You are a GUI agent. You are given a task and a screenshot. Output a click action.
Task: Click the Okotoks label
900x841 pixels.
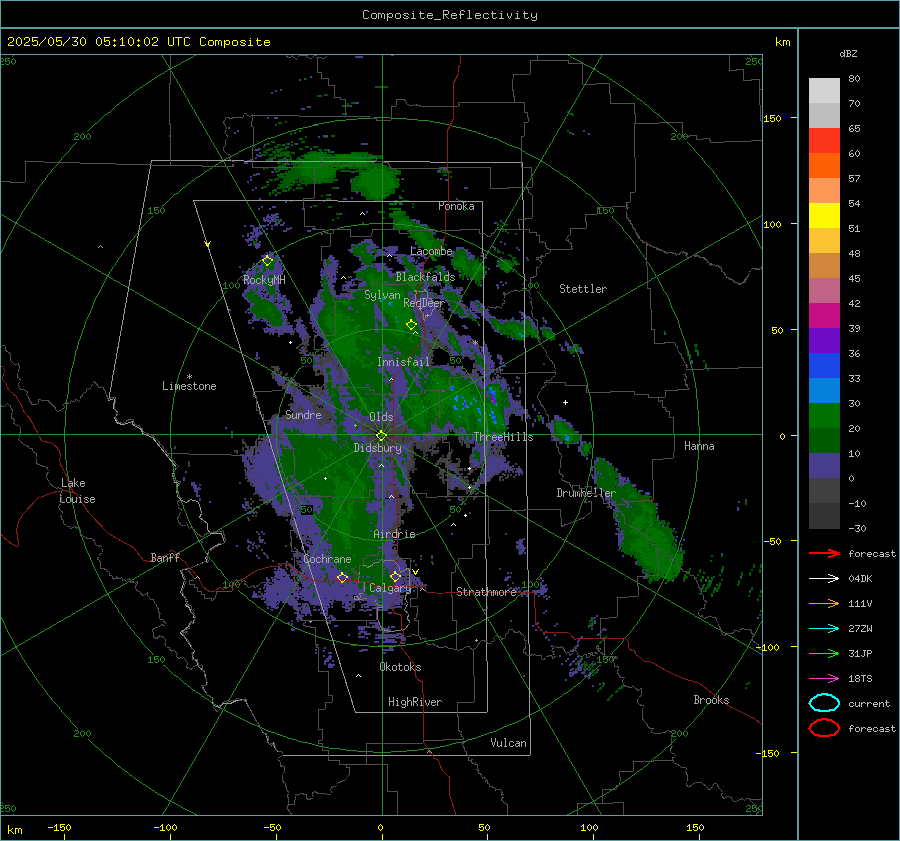click(x=400, y=667)
